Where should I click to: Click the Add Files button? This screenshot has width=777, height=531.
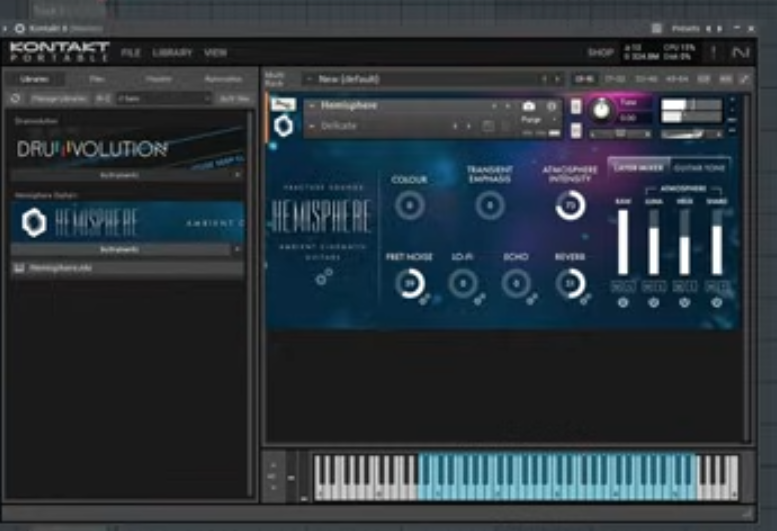(x=234, y=99)
